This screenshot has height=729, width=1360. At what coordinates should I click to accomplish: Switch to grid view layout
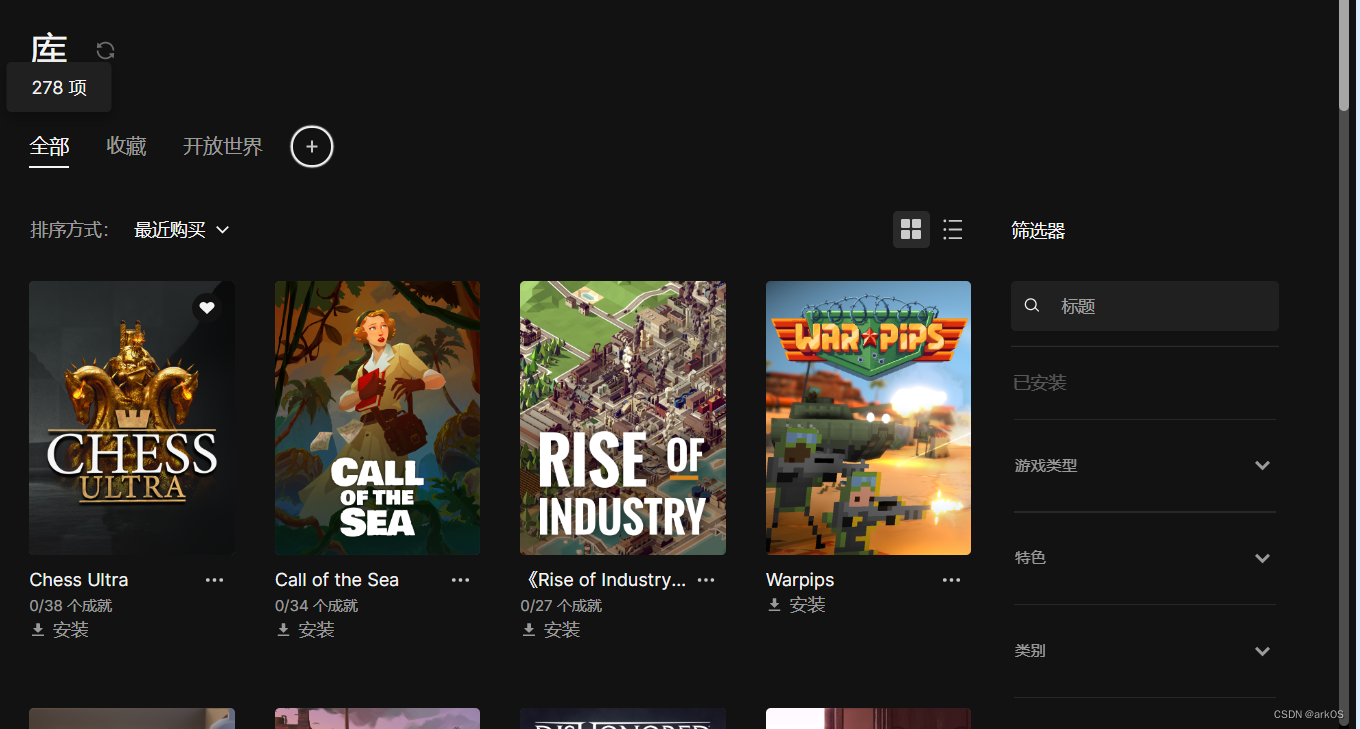(x=911, y=230)
